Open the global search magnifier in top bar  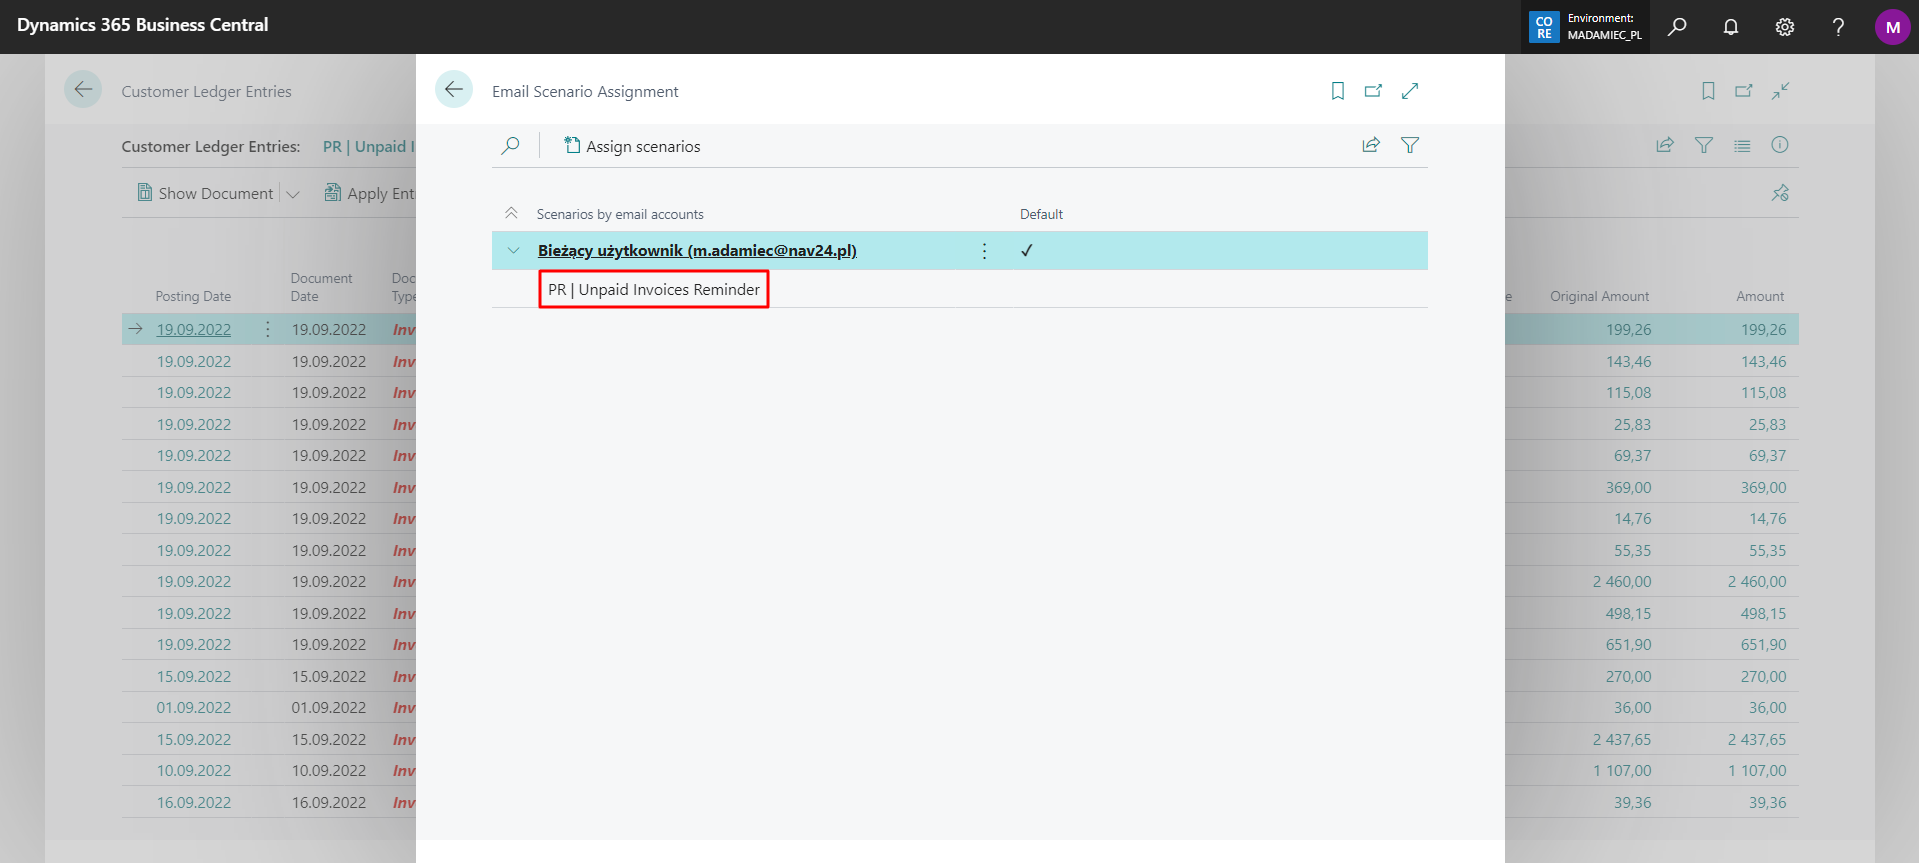coord(1677,27)
